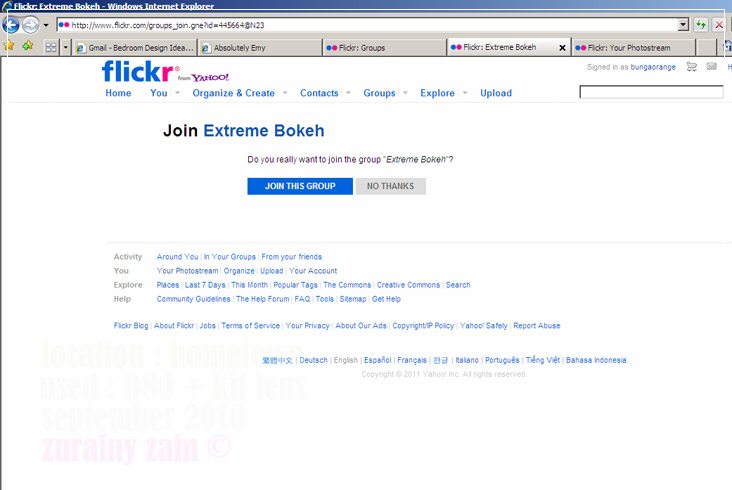The image size is (732, 490).
Task: Click the Add to Favorites icon
Action: [x=28, y=46]
